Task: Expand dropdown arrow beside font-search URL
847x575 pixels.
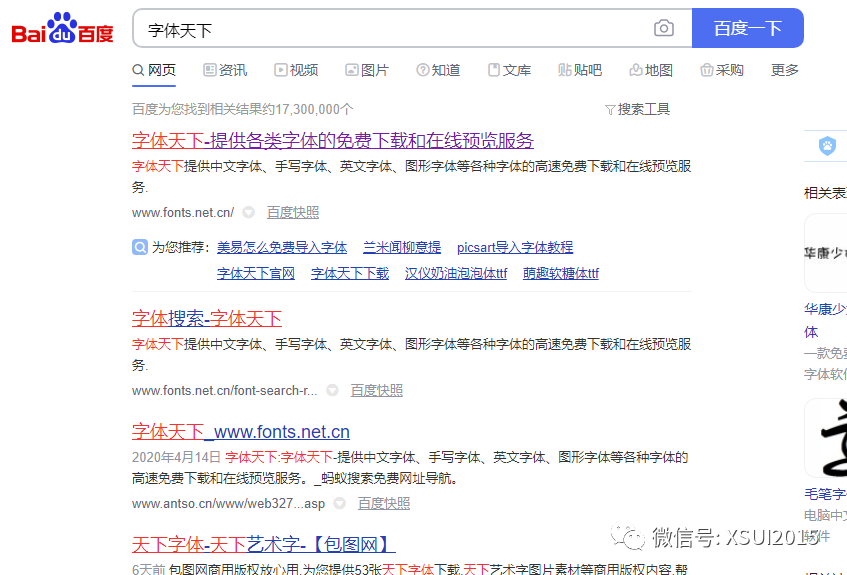Action: (x=332, y=390)
